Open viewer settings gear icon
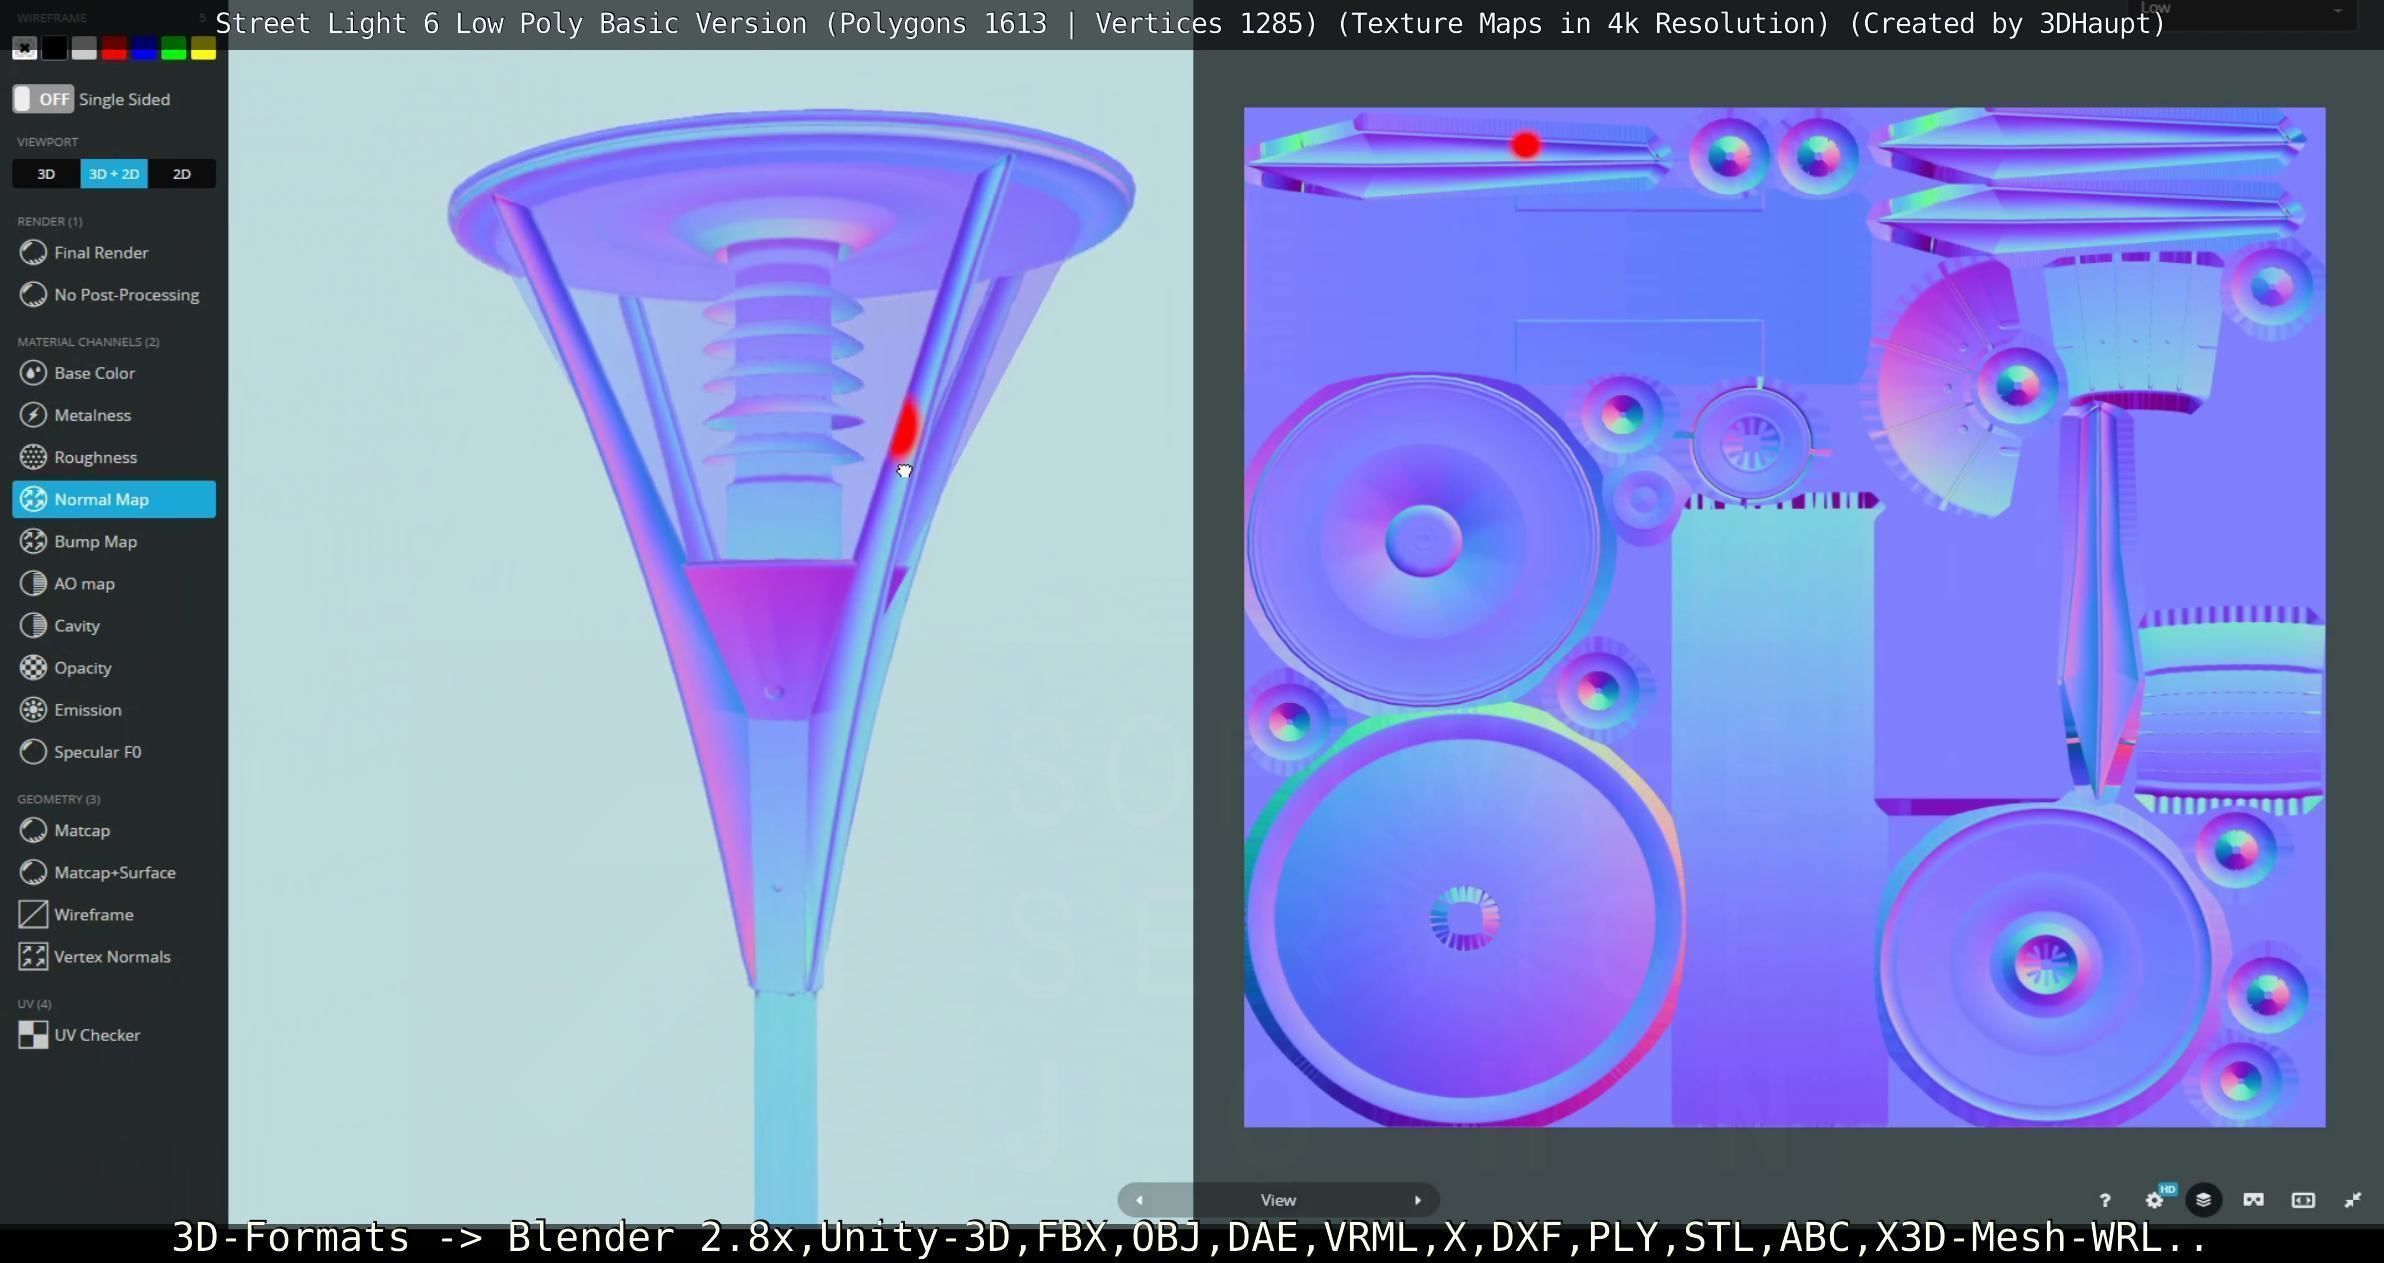2384x1263 pixels. pos(2155,1200)
